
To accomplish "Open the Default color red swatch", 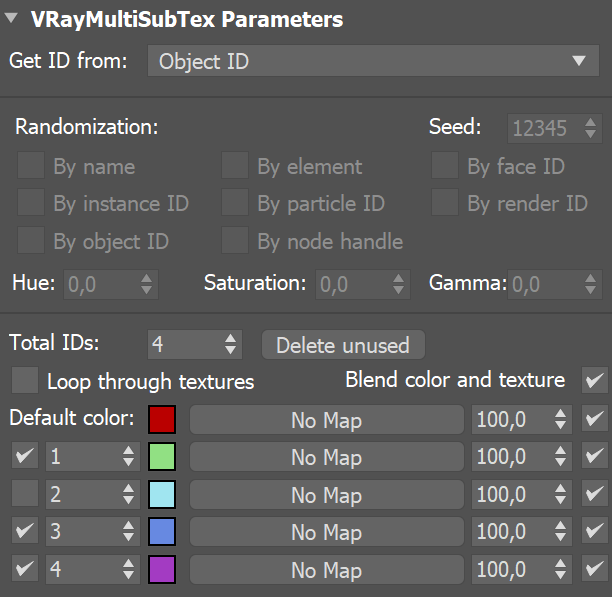I will pyautogui.click(x=161, y=420).
